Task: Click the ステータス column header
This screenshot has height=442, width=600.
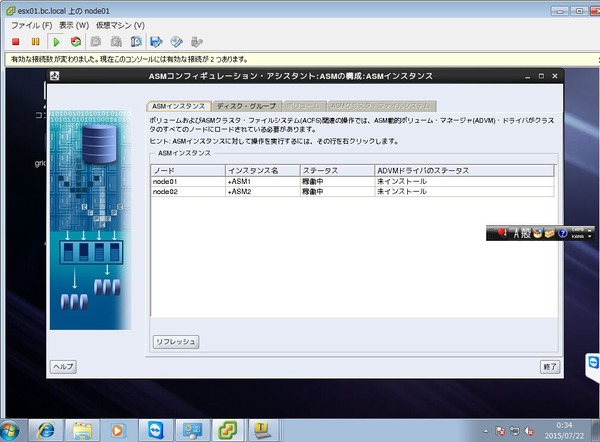Action: [x=337, y=171]
